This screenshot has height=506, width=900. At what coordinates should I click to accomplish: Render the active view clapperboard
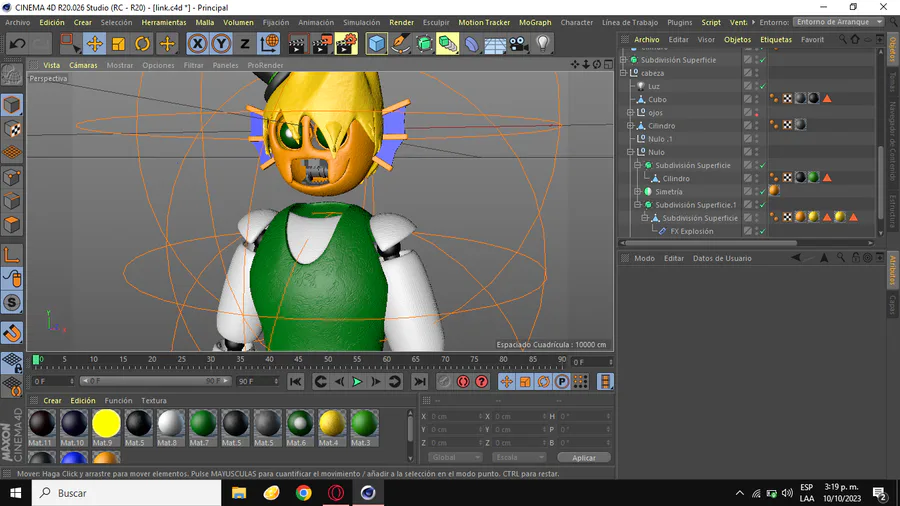coord(297,44)
